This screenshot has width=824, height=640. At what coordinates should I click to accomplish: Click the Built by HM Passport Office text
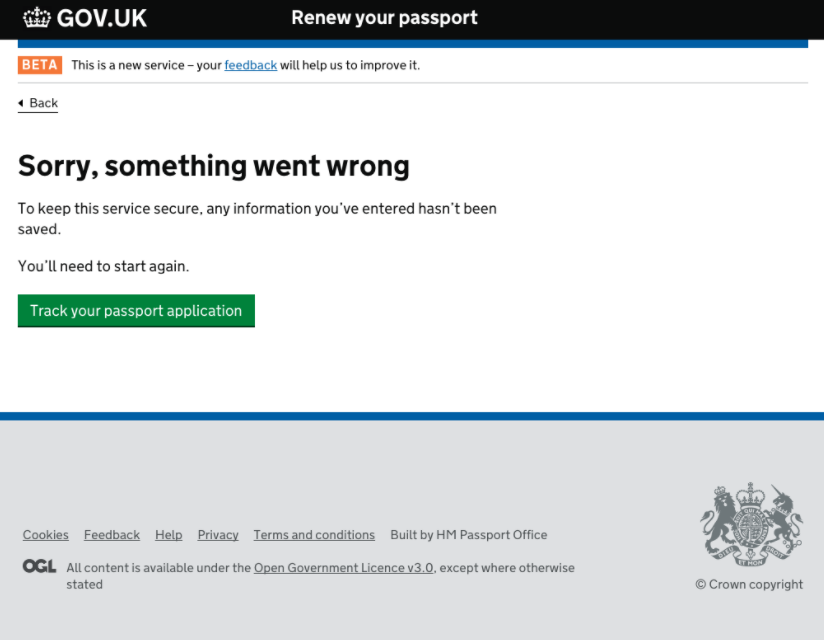coord(468,534)
